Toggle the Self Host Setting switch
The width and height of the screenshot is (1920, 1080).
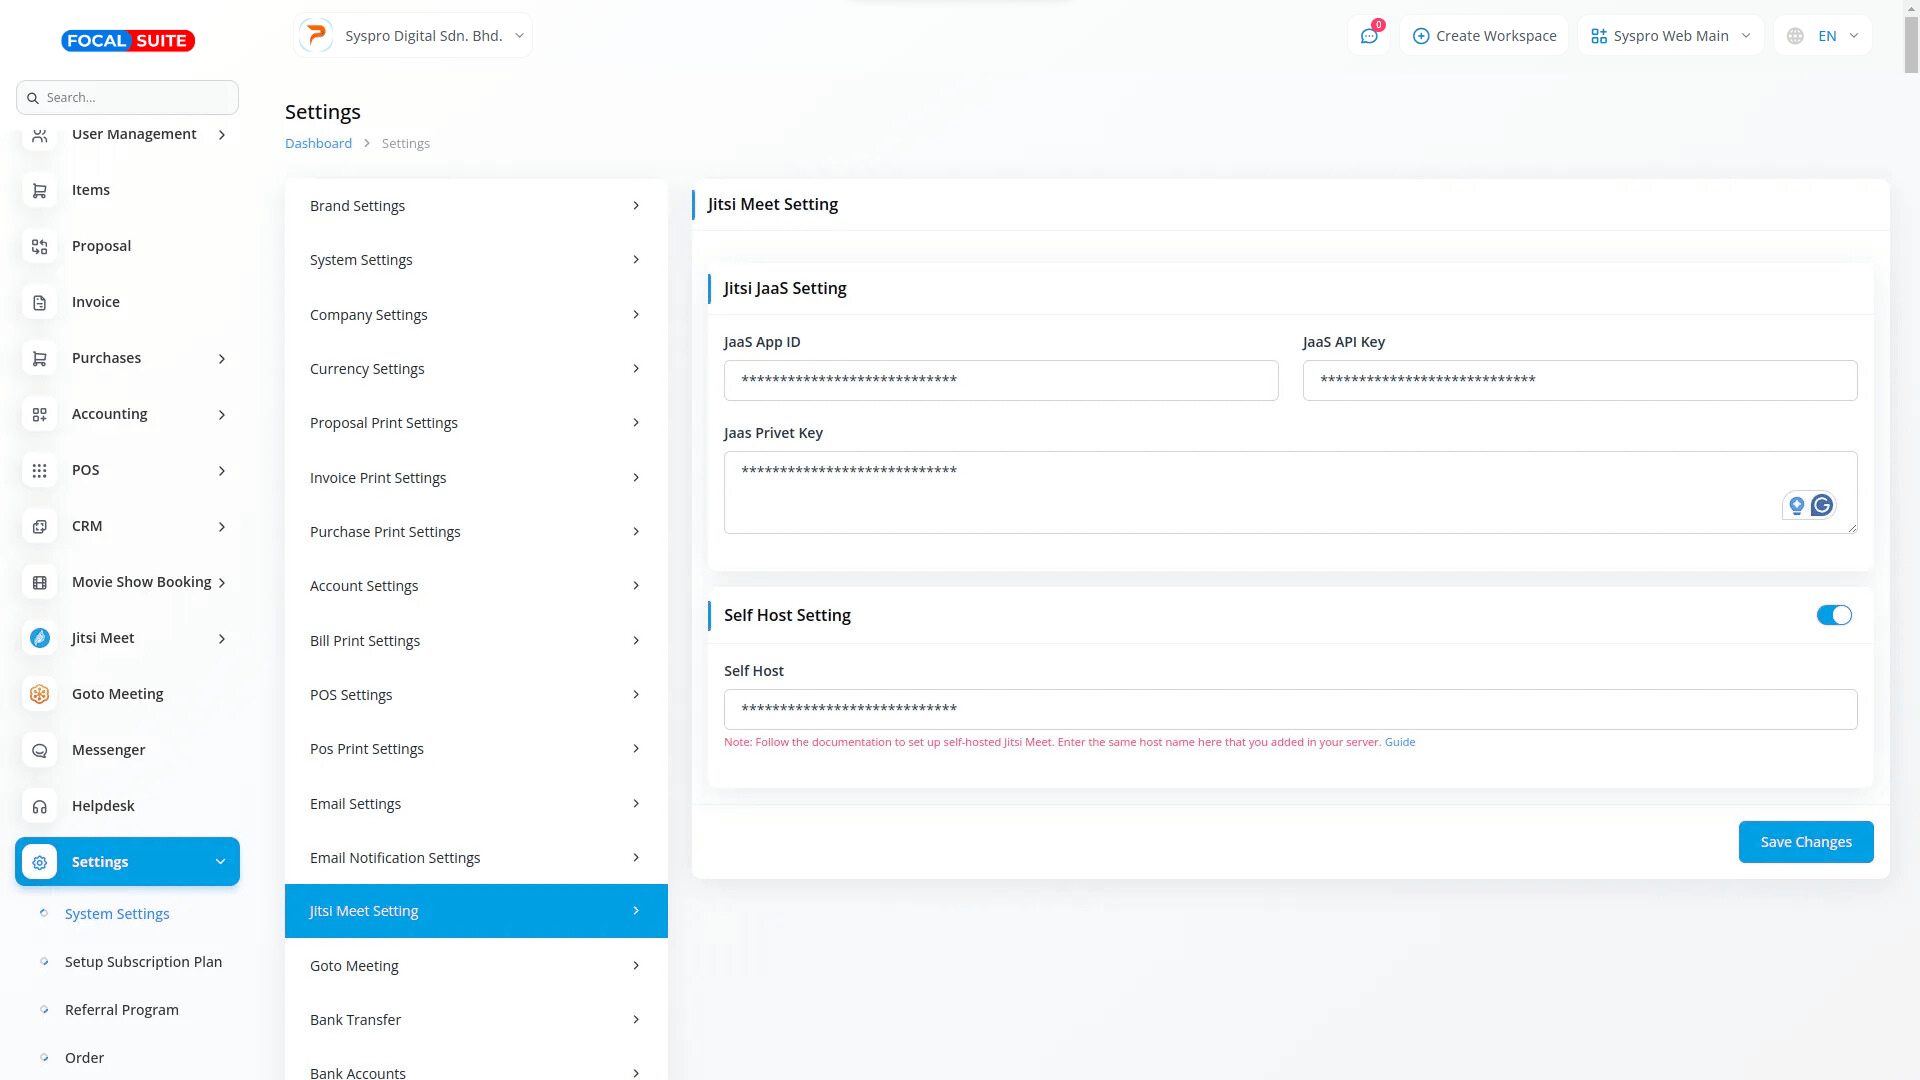pos(1834,615)
